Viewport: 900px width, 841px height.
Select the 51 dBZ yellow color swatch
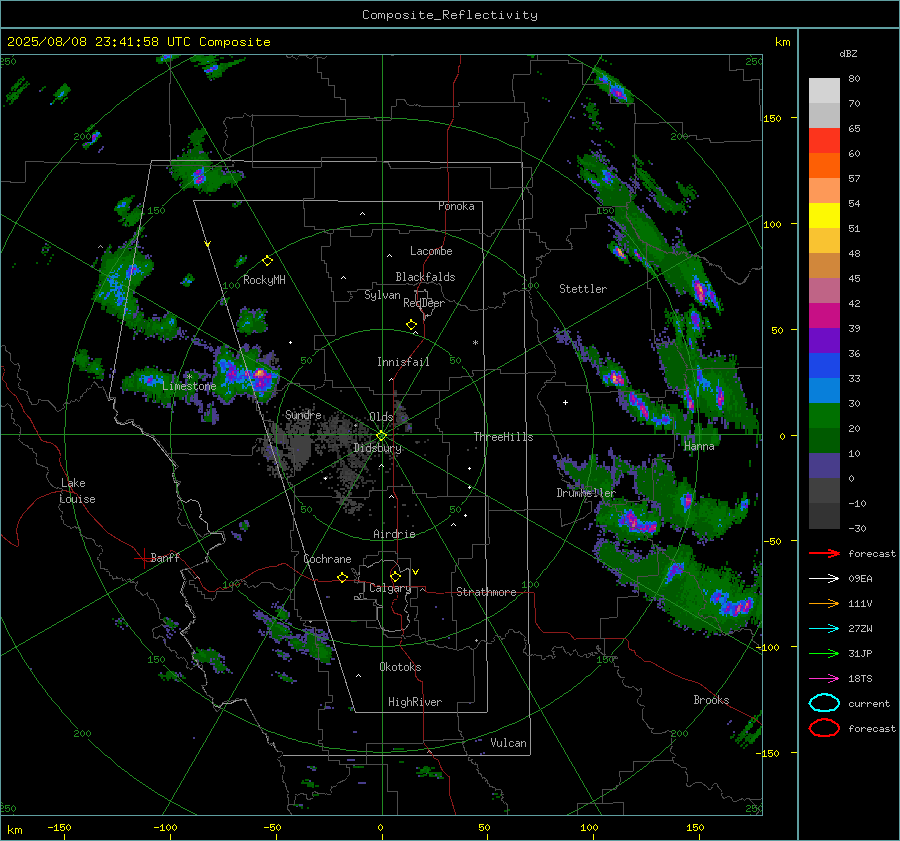pyautogui.click(x=824, y=215)
